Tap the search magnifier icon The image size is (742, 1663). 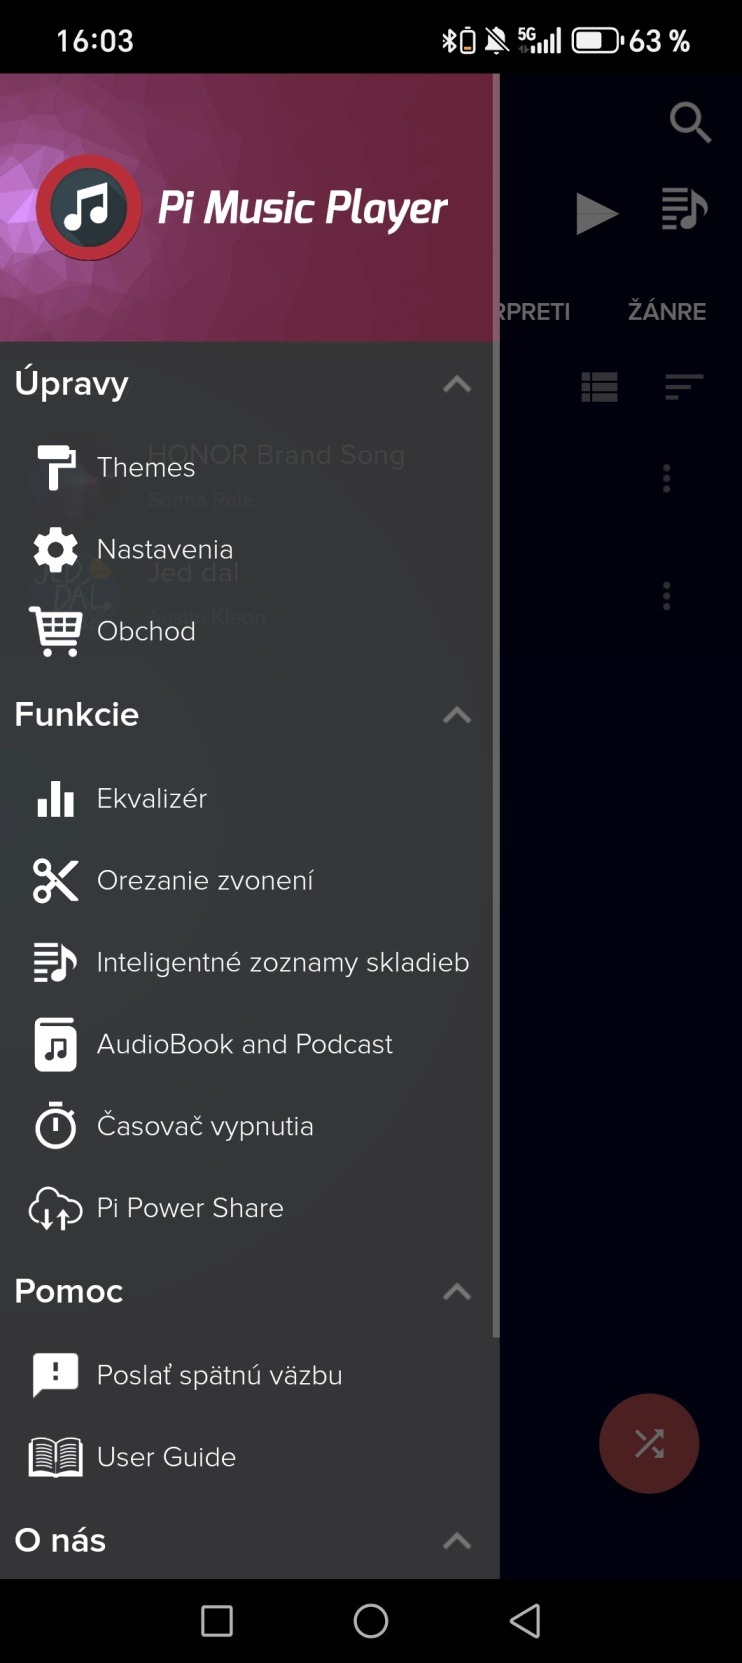click(690, 122)
